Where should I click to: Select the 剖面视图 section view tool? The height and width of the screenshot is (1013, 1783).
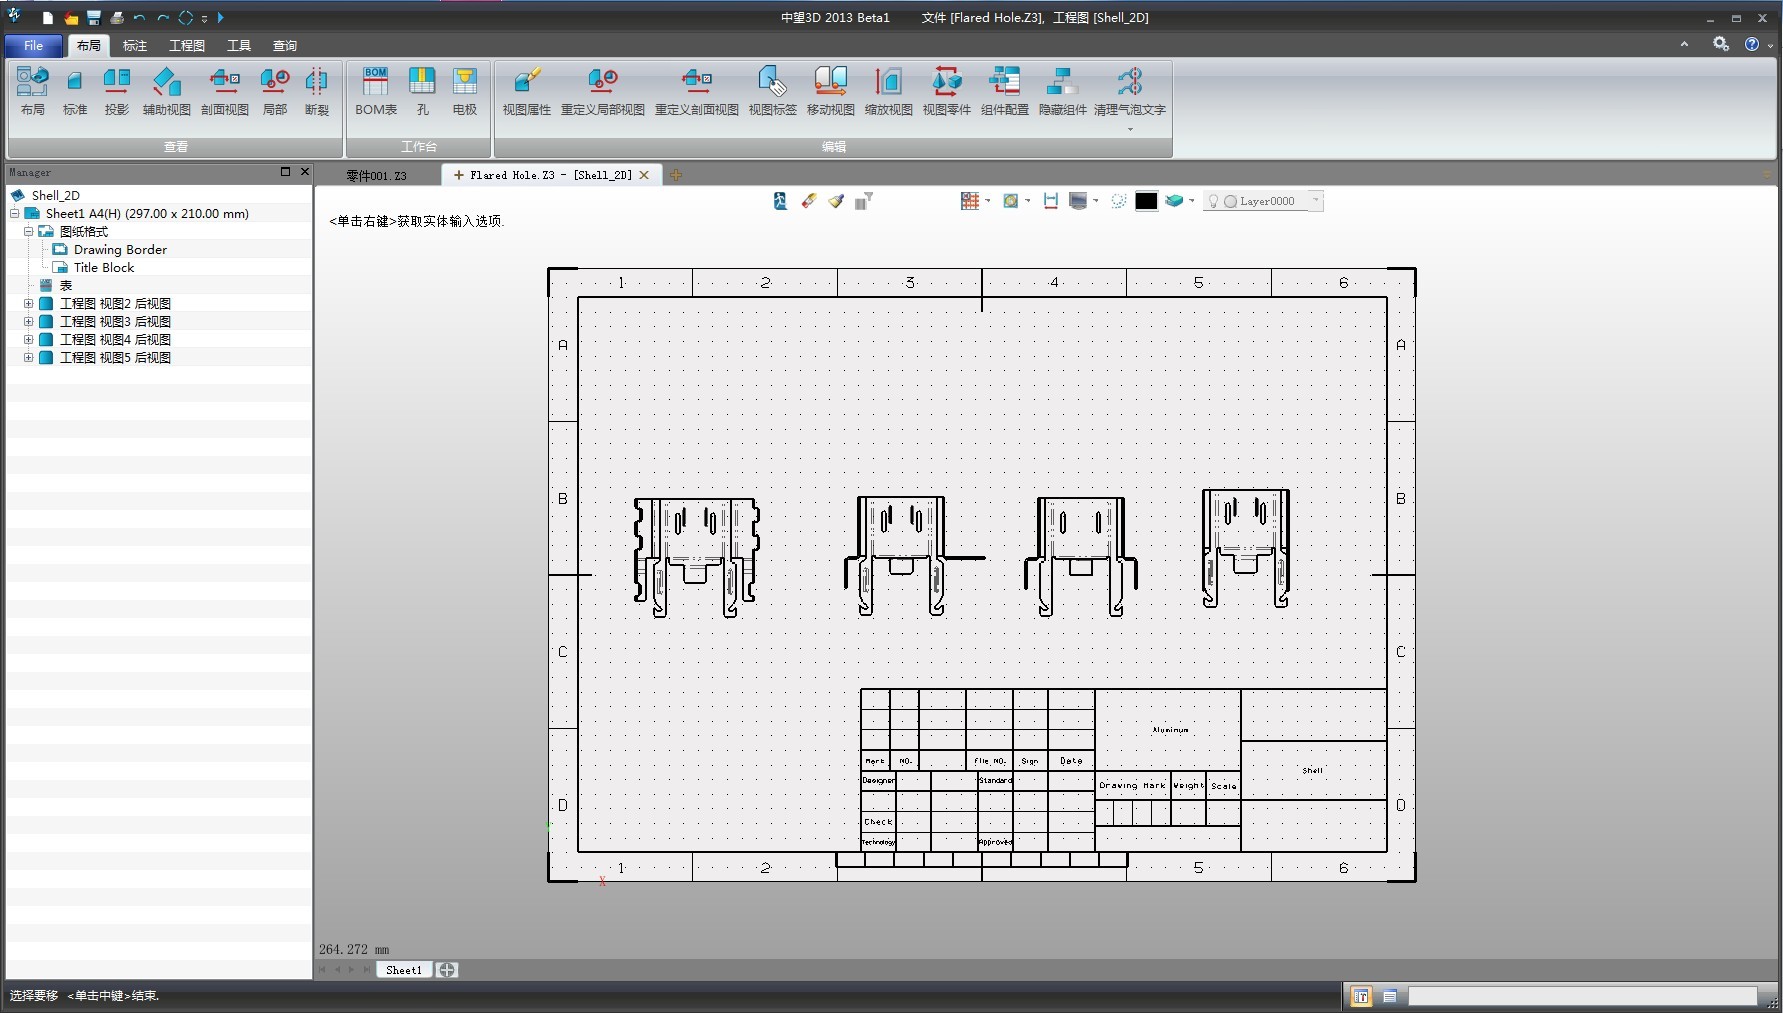pos(224,91)
